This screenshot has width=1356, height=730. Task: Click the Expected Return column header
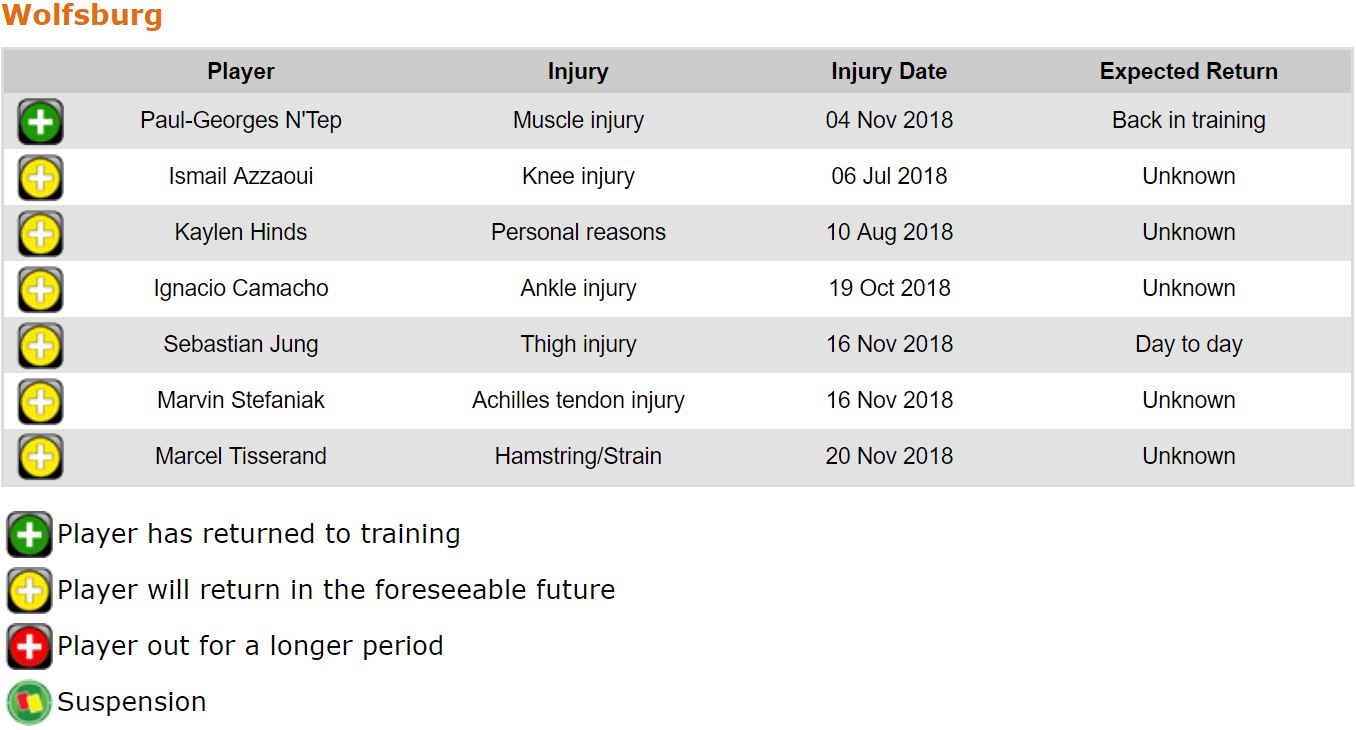[x=1189, y=72]
